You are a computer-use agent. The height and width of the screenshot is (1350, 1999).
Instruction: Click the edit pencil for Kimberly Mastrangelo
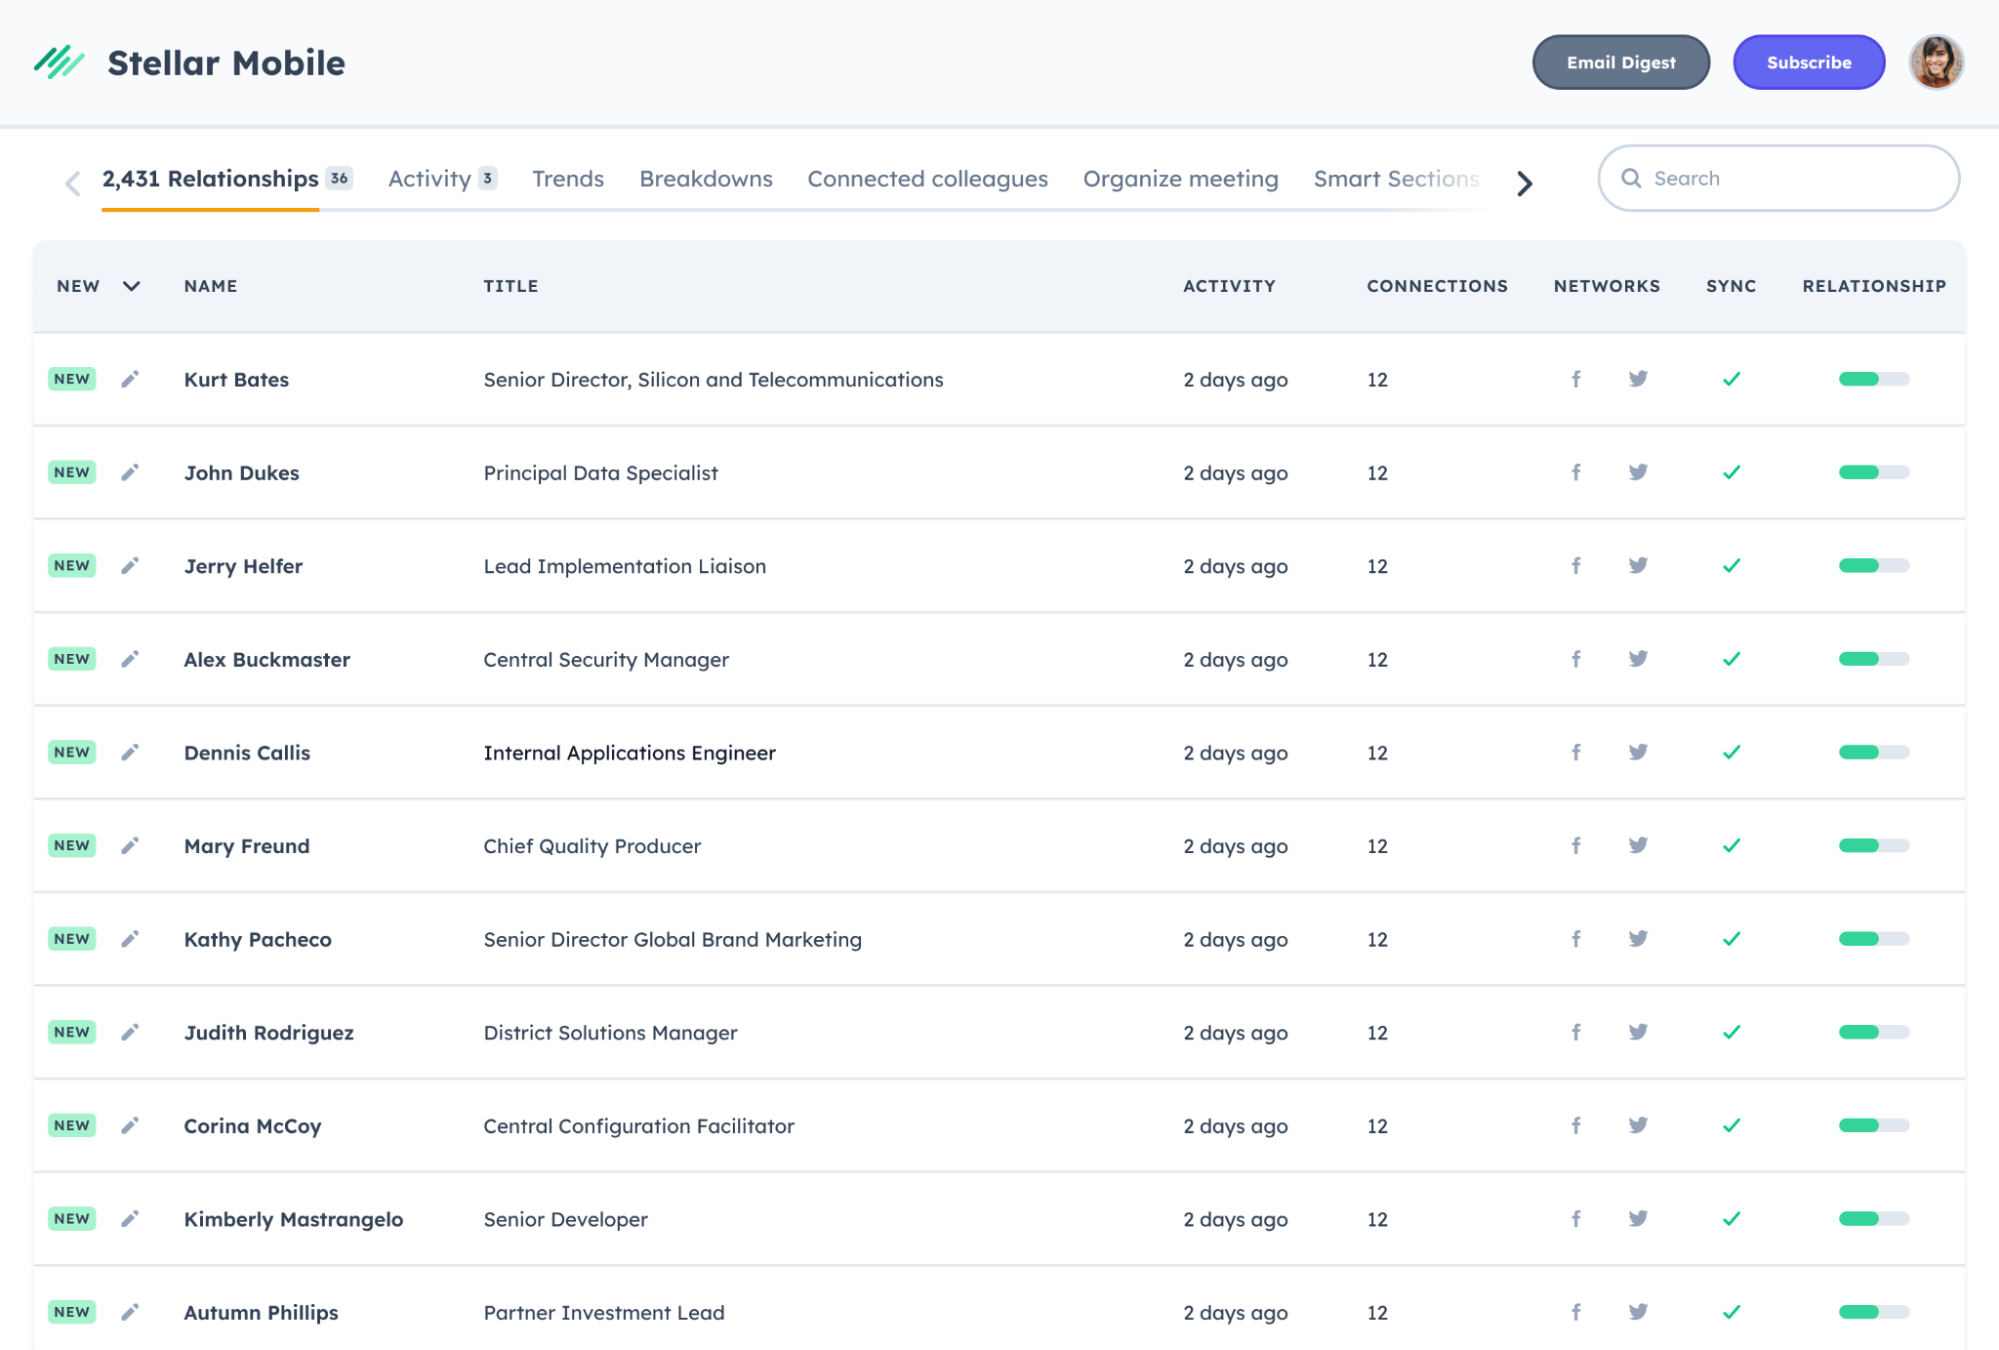pos(130,1219)
